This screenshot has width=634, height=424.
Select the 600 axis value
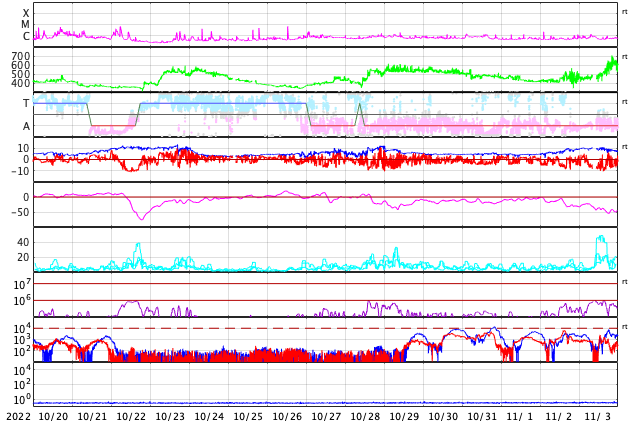21,65
